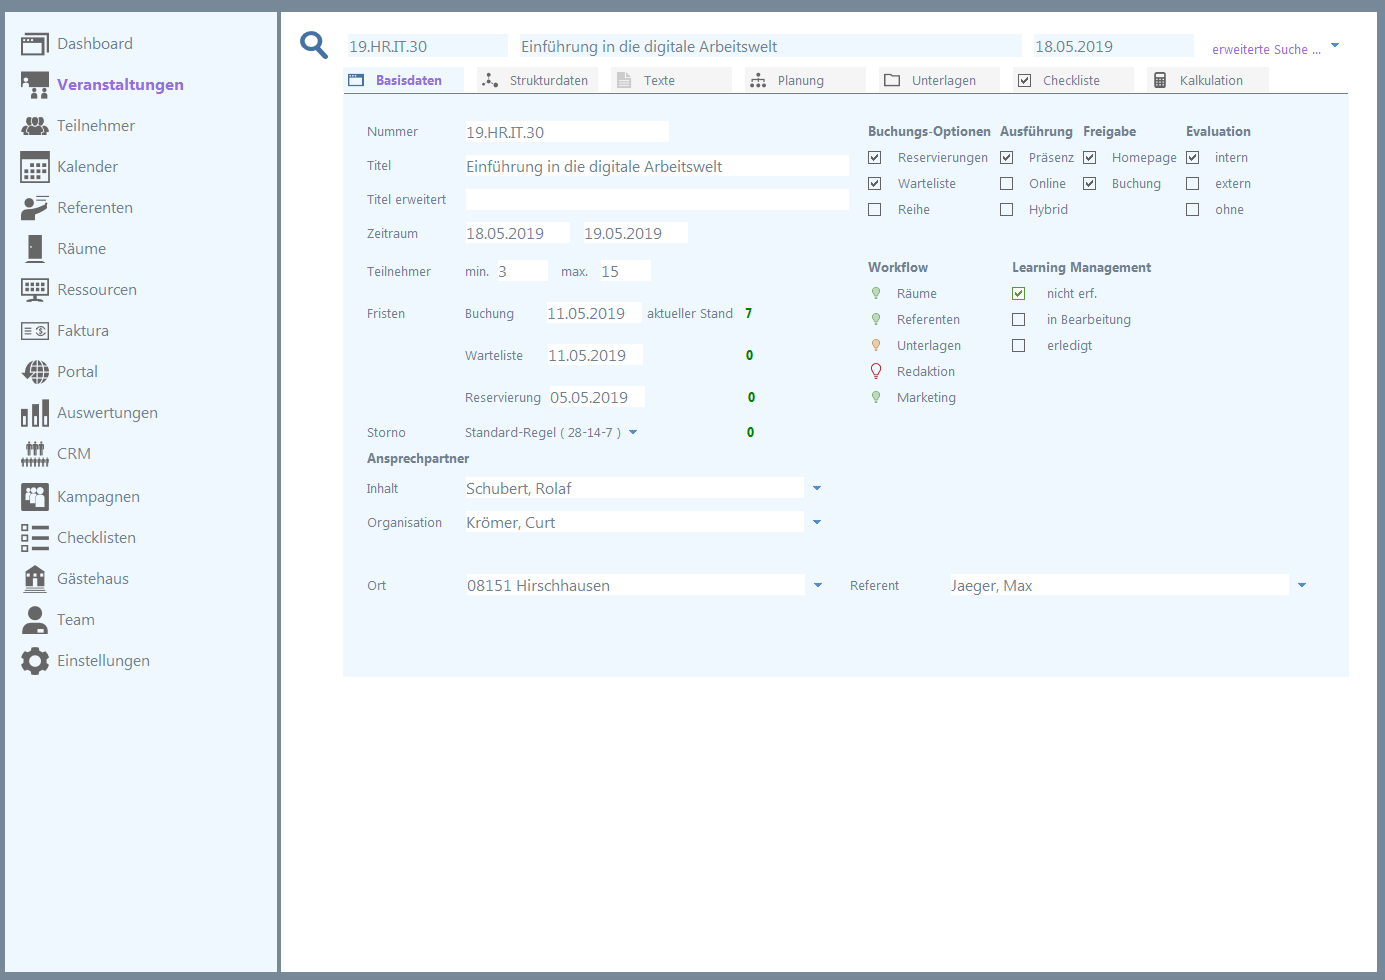Select the Veranstaltungen sidebar icon

click(35, 85)
